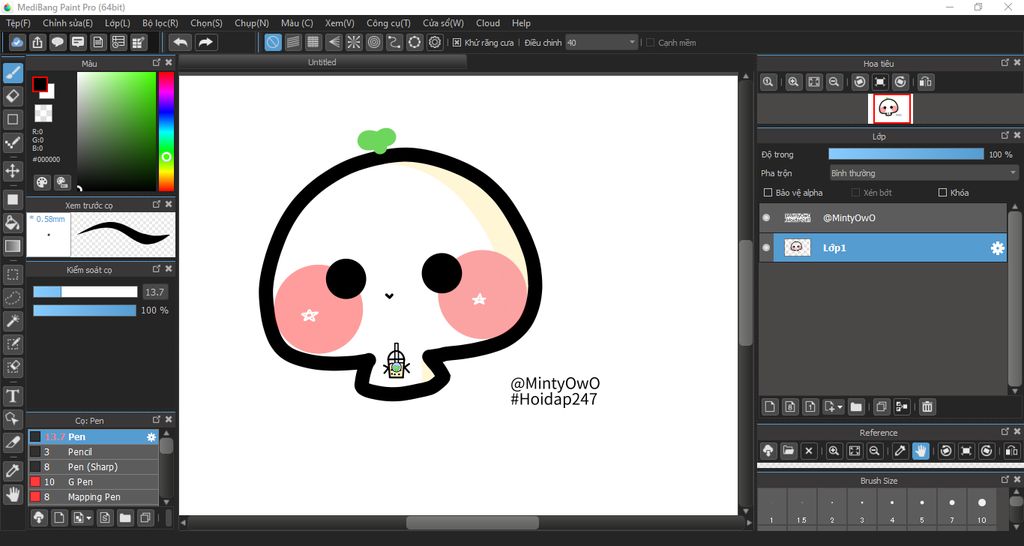
Task: Add a new layer folder
Action: (856, 407)
